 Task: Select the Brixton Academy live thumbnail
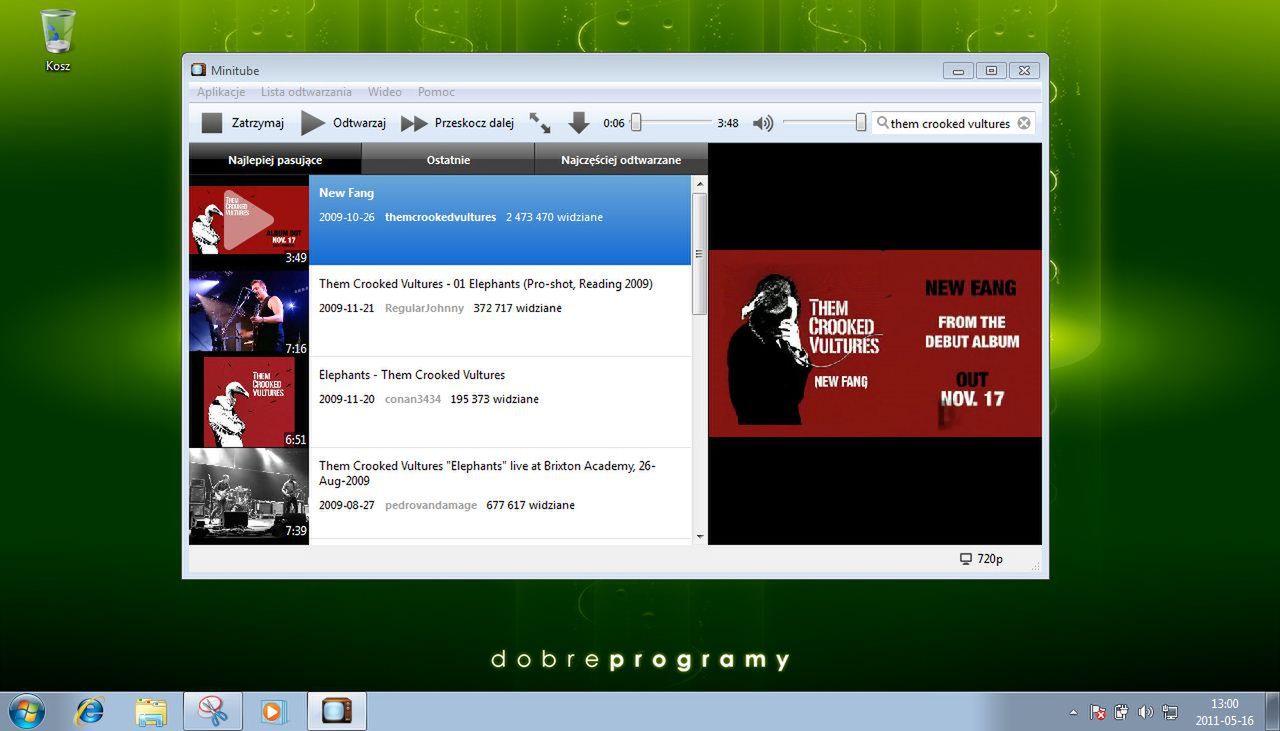[x=249, y=493]
